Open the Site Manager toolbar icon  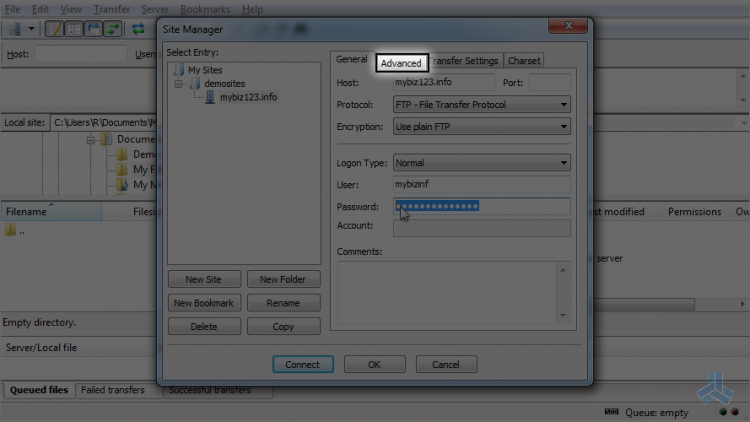click(15, 29)
